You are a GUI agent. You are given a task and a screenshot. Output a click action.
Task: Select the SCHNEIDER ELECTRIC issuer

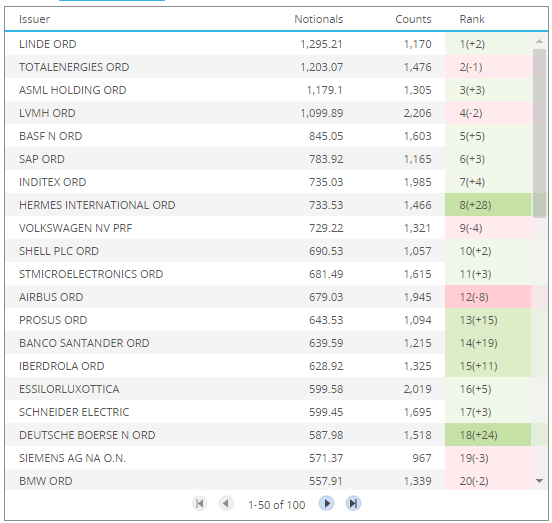click(74, 412)
